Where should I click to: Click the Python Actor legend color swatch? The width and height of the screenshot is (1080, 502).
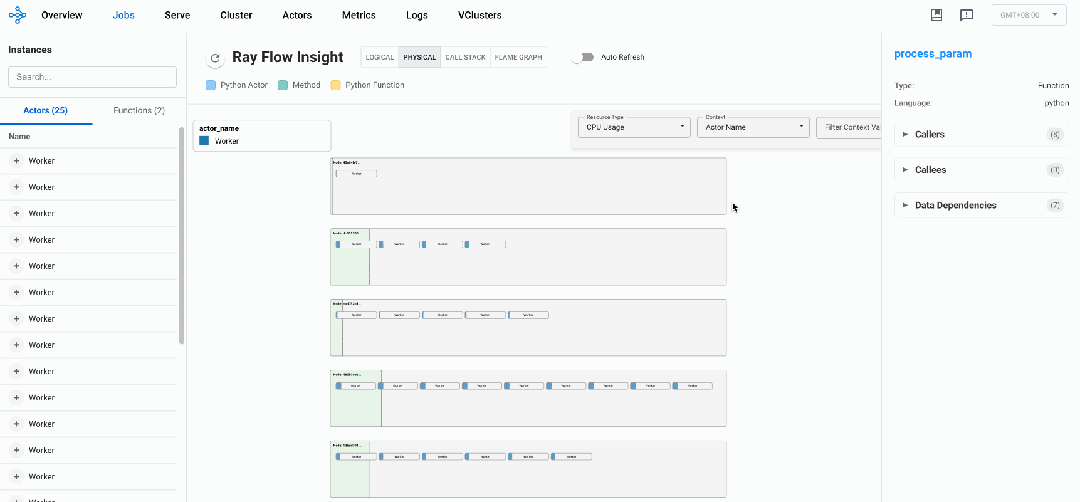tap(211, 85)
